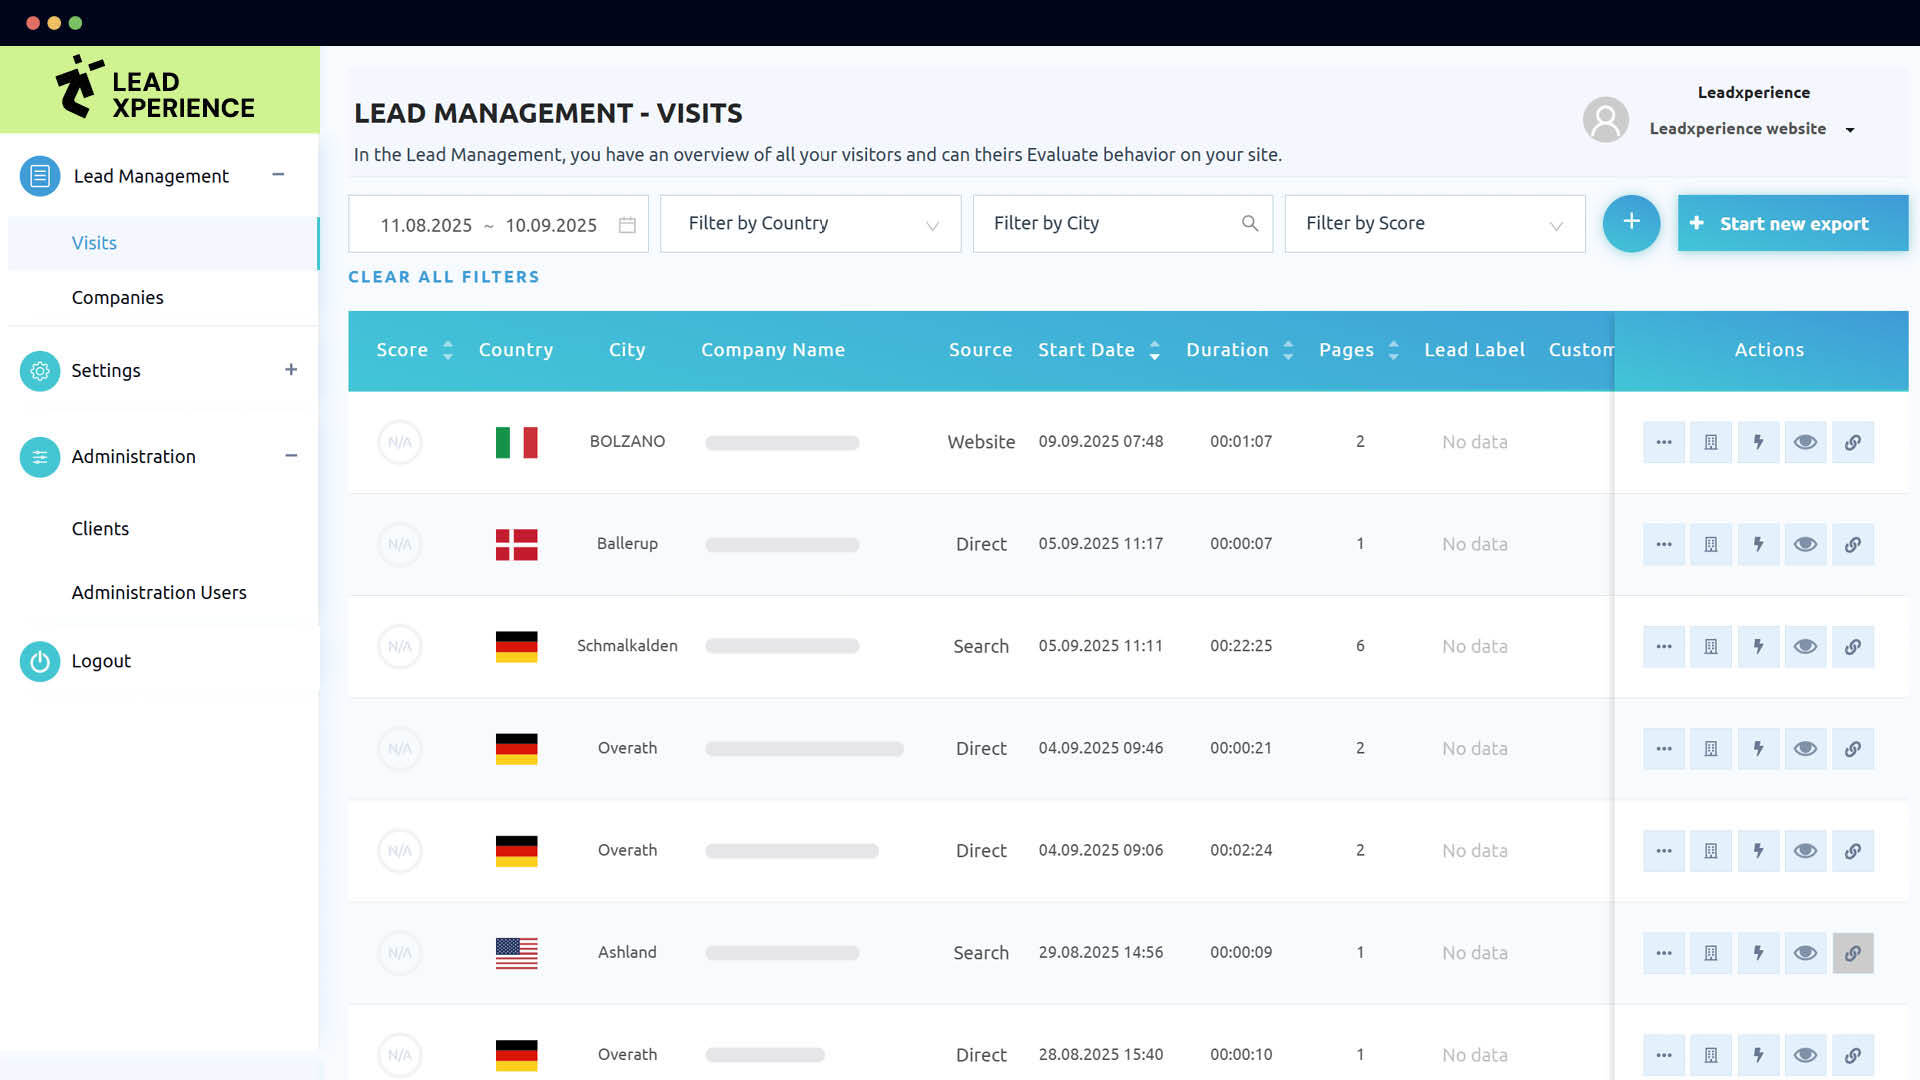Click CLEAR ALL FILTERS link

pyautogui.click(x=444, y=277)
